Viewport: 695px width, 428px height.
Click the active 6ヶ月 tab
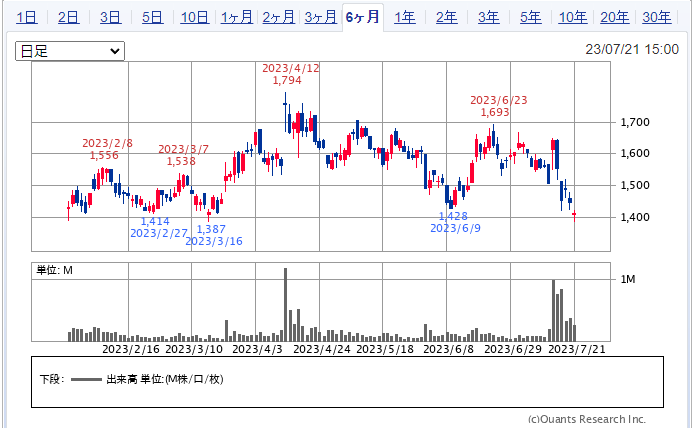click(x=363, y=17)
